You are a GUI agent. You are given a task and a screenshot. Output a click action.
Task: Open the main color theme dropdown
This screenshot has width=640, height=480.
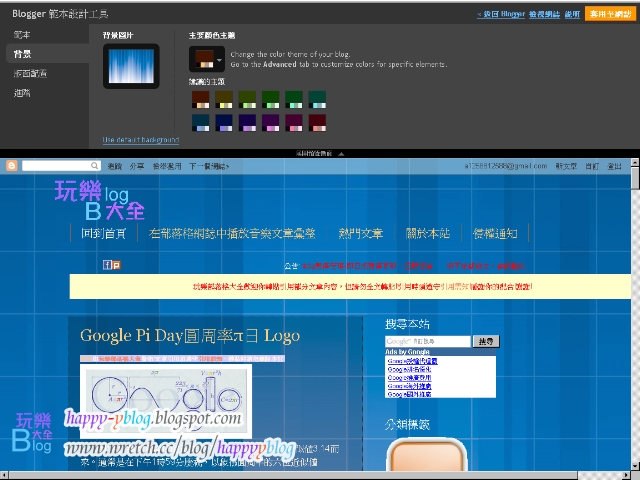tap(207, 59)
